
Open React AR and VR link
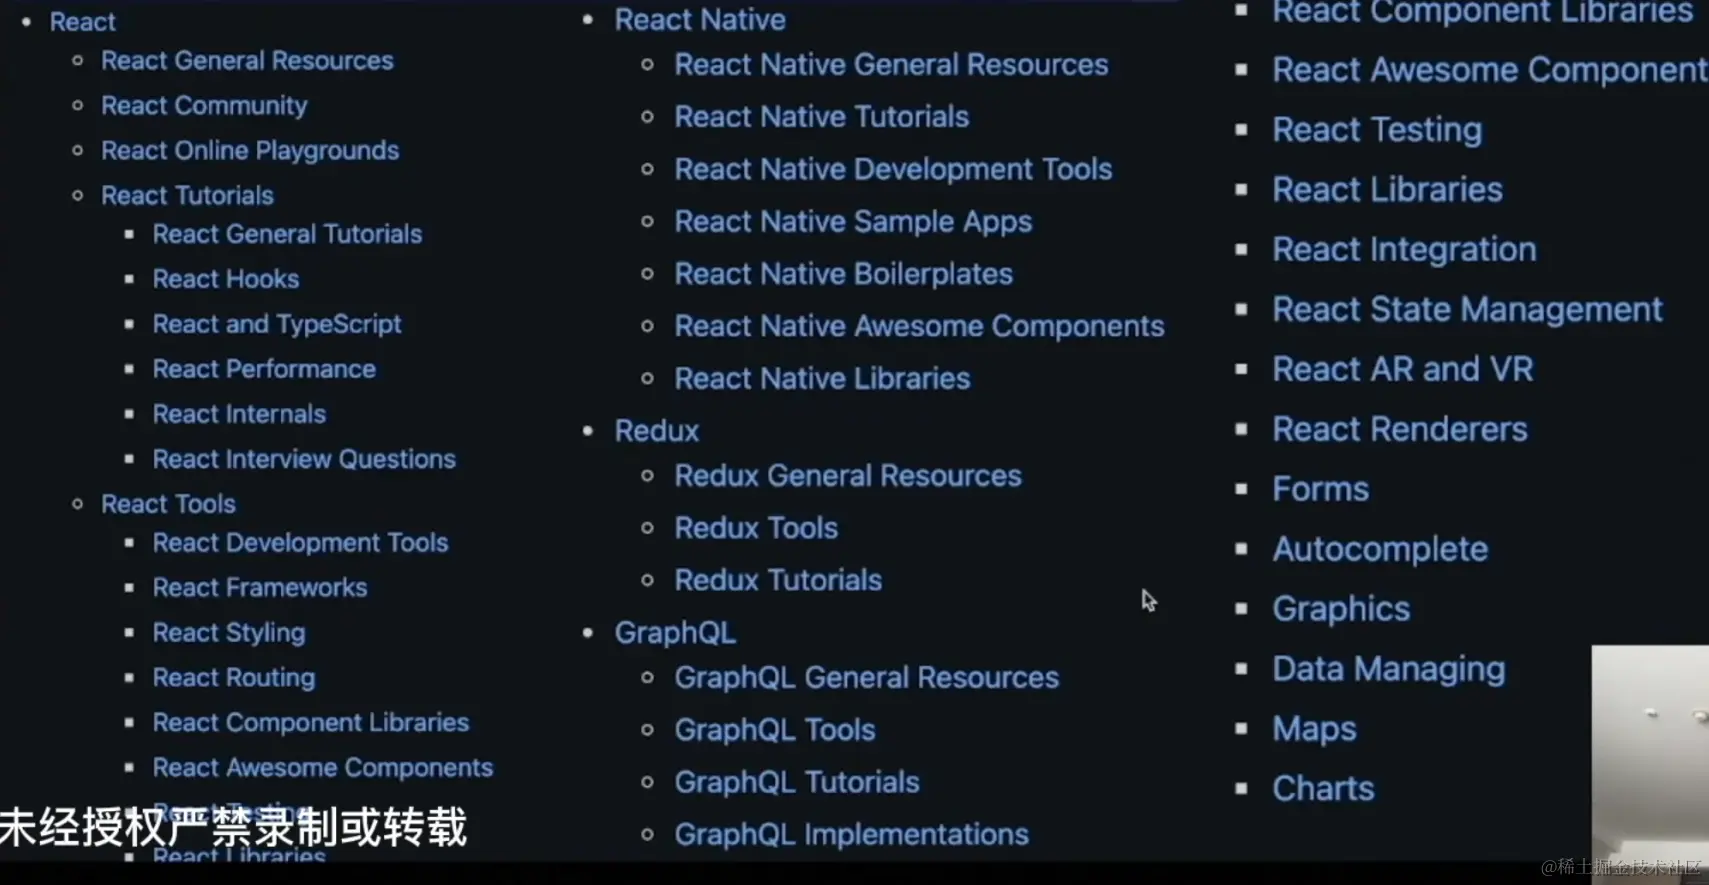(1402, 370)
